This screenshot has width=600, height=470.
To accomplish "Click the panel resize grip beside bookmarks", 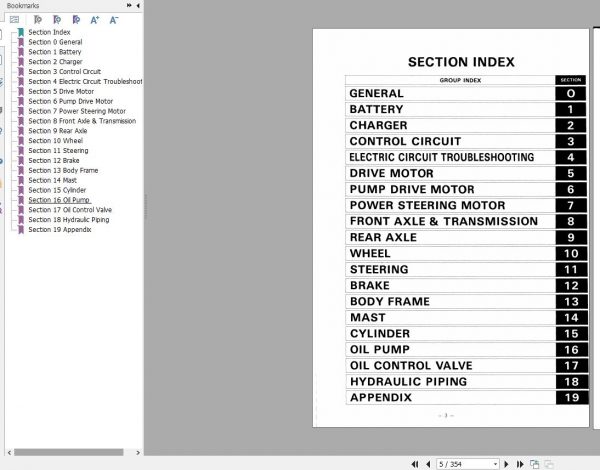I will tap(145, 207).
